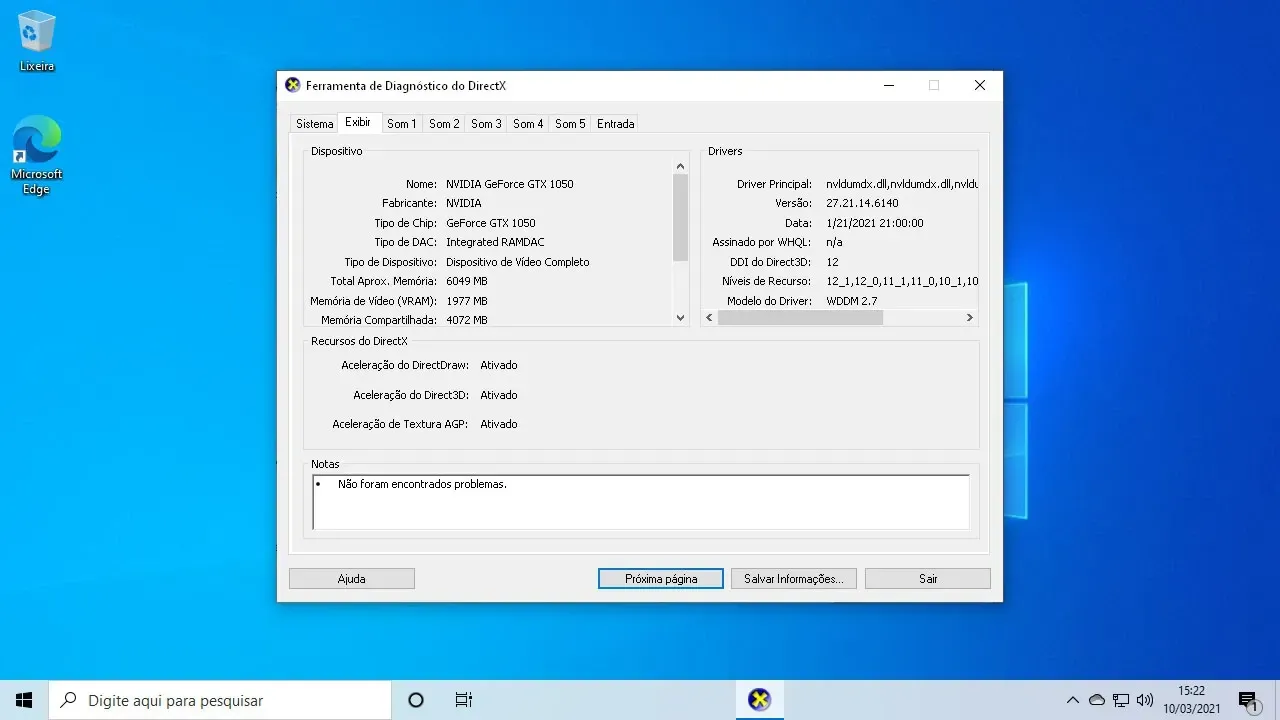
Task: Go to the Som 4 tab
Action: 528,124
